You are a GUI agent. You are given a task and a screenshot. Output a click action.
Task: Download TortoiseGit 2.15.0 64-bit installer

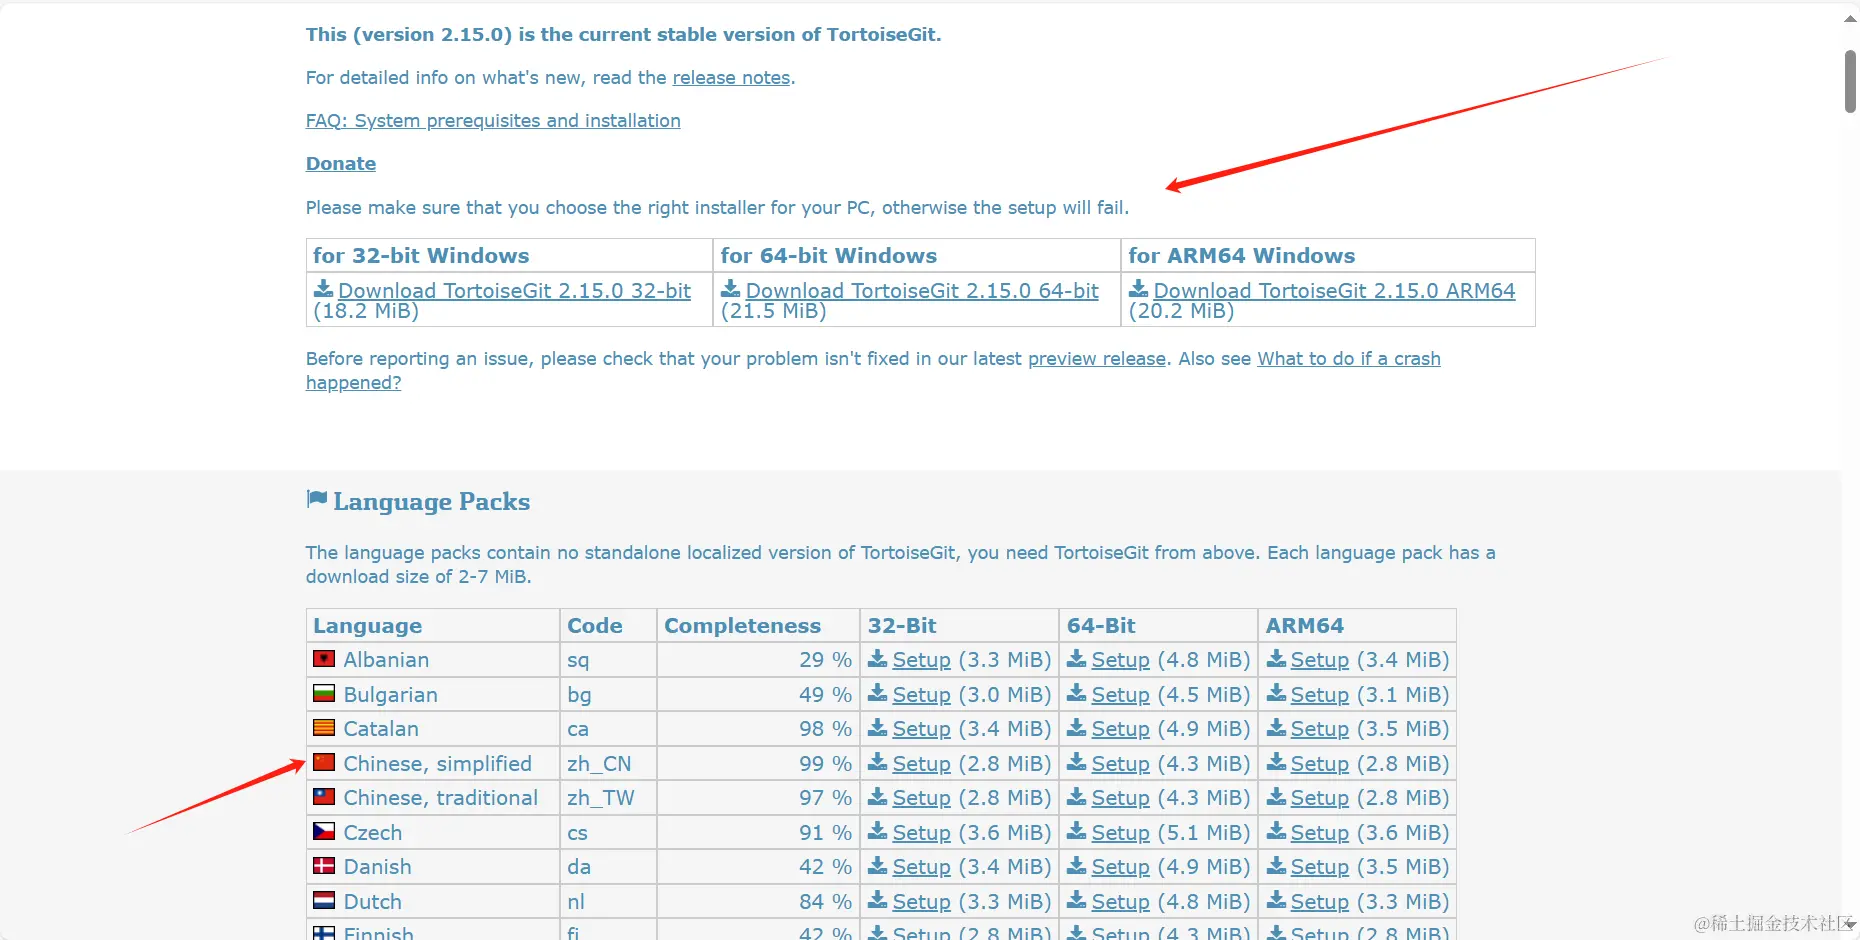[922, 291]
